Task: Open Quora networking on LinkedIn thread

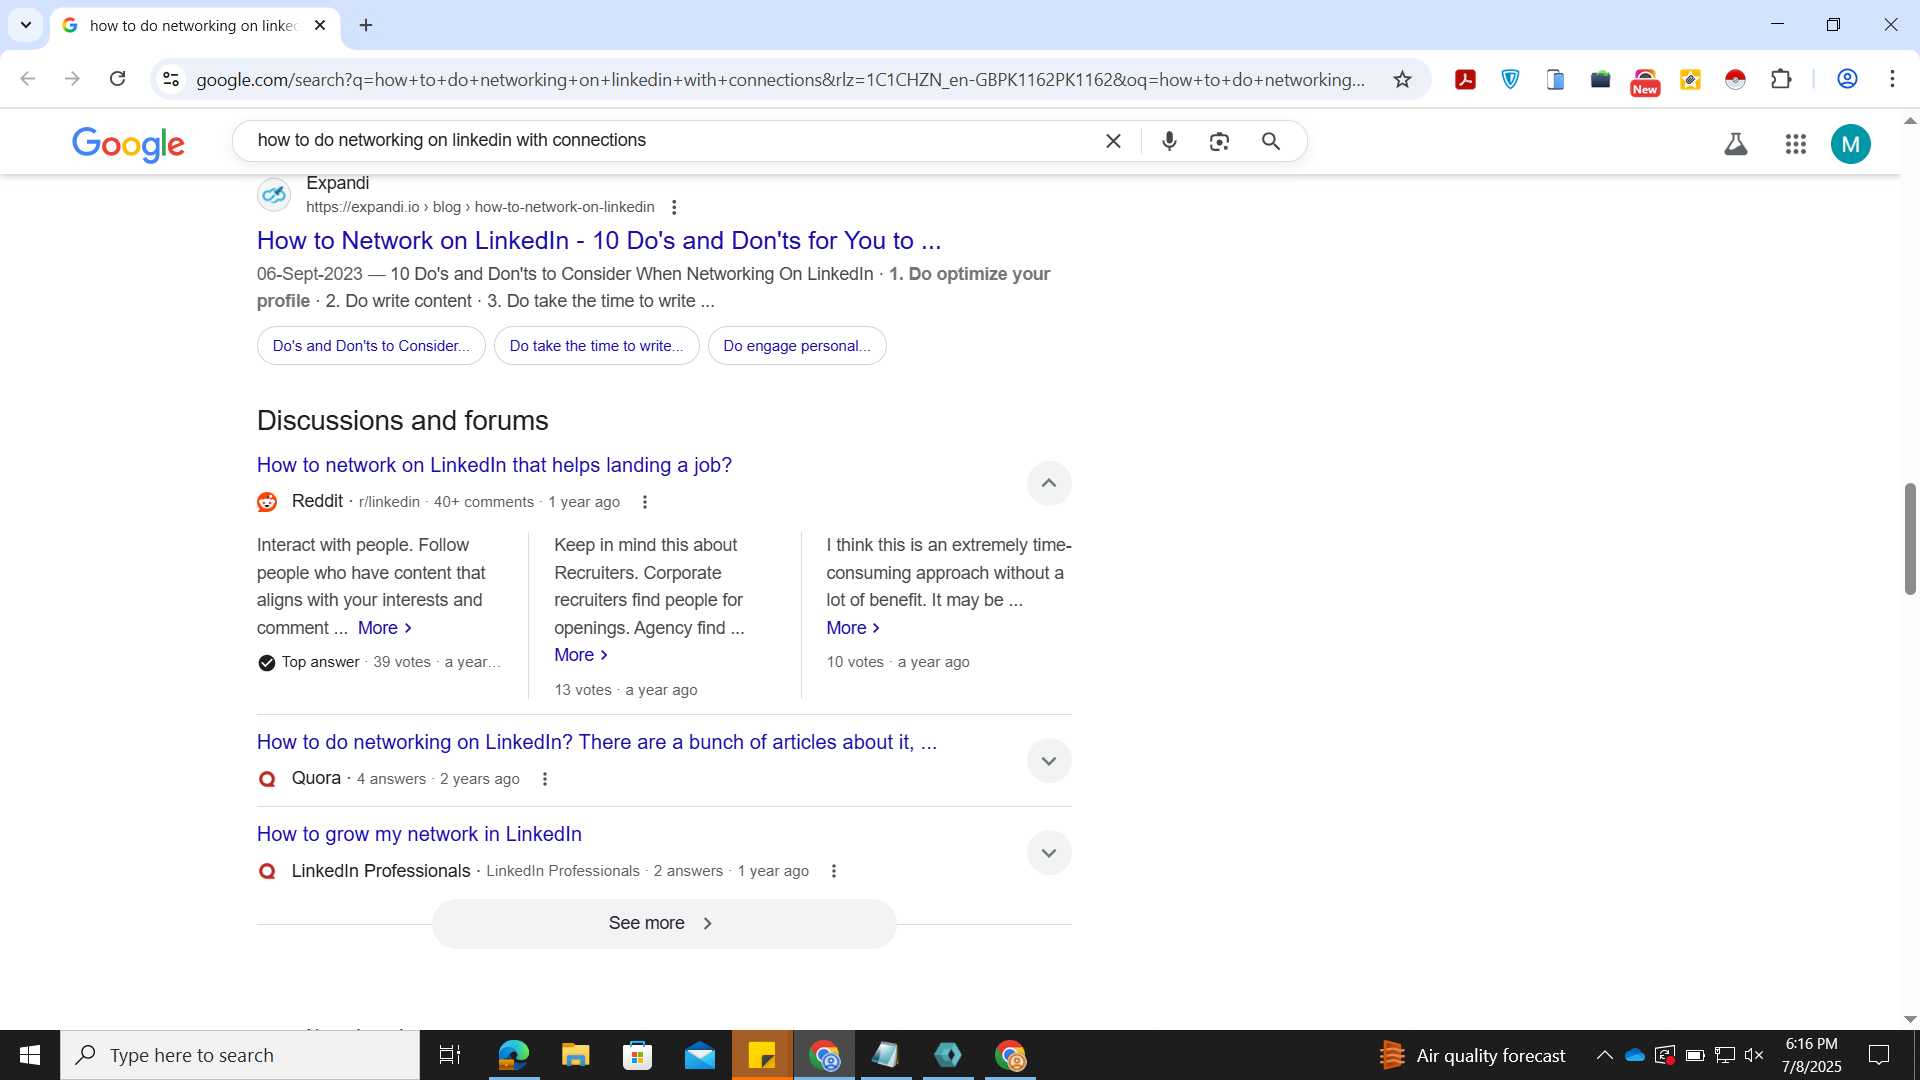Action: [x=597, y=742]
